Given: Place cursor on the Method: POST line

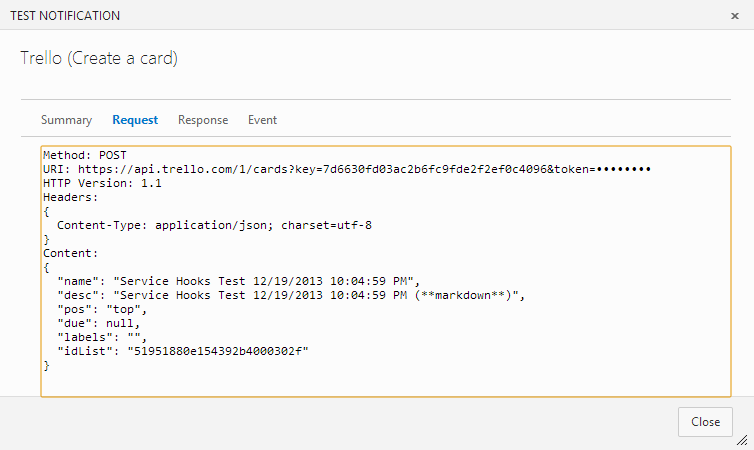Looking at the screenshot, I should (x=84, y=157).
